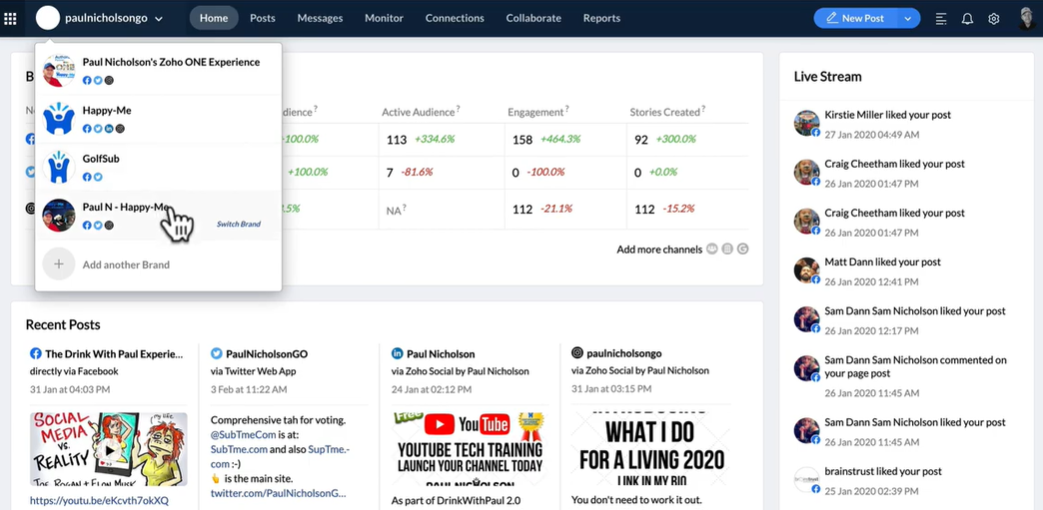
Task: Open the apps grid launcher icon
Action: [x=10, y=19]
